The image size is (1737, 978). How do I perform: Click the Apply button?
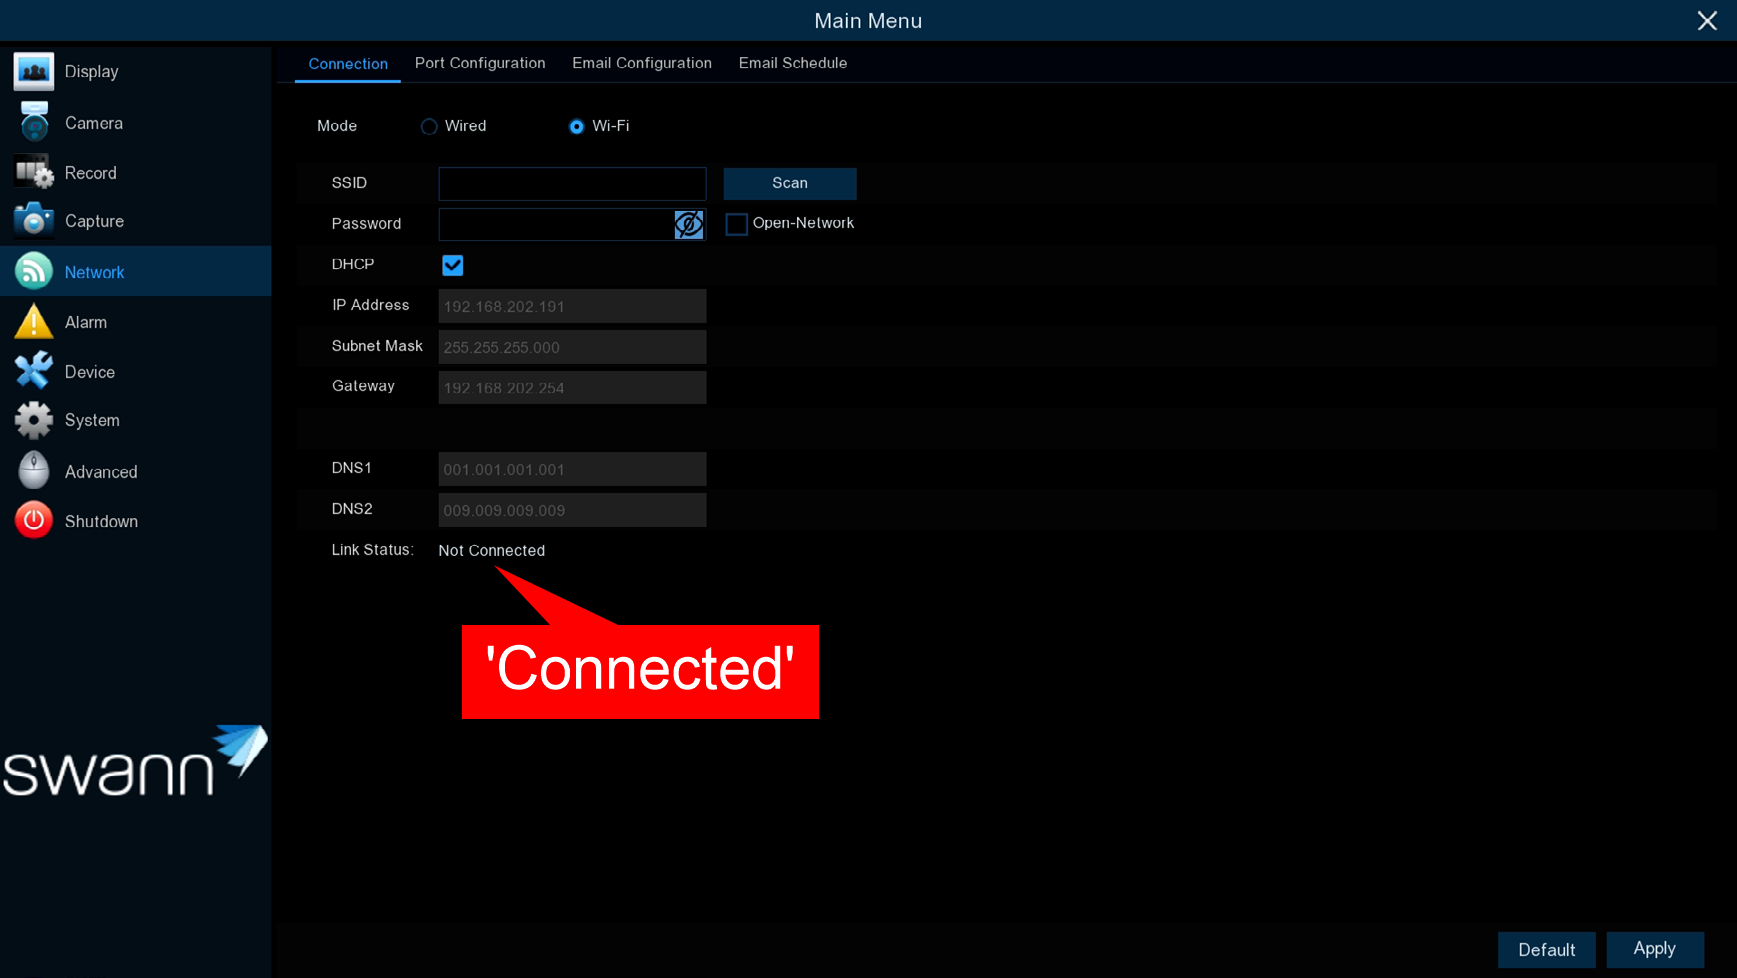tap(1654, 949)
